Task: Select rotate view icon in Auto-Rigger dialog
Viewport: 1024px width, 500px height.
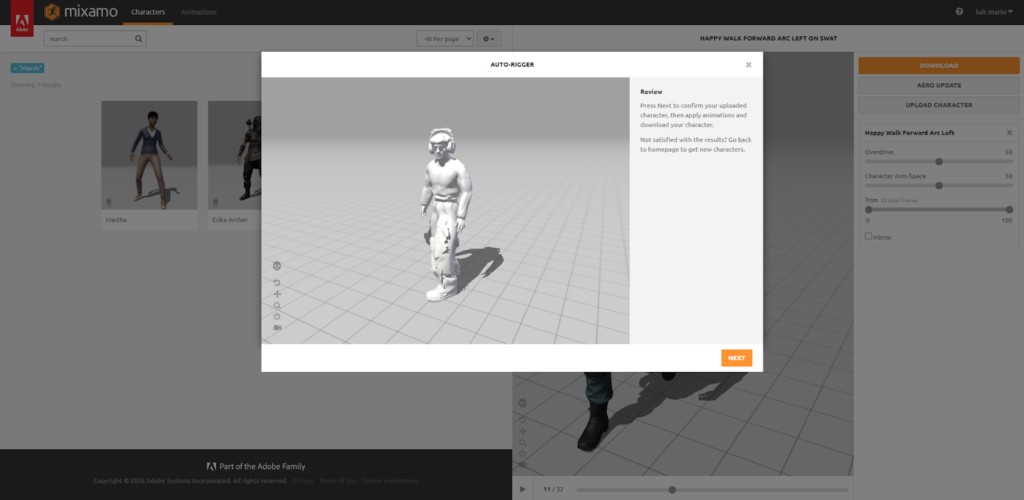Action: pos(277,283)
